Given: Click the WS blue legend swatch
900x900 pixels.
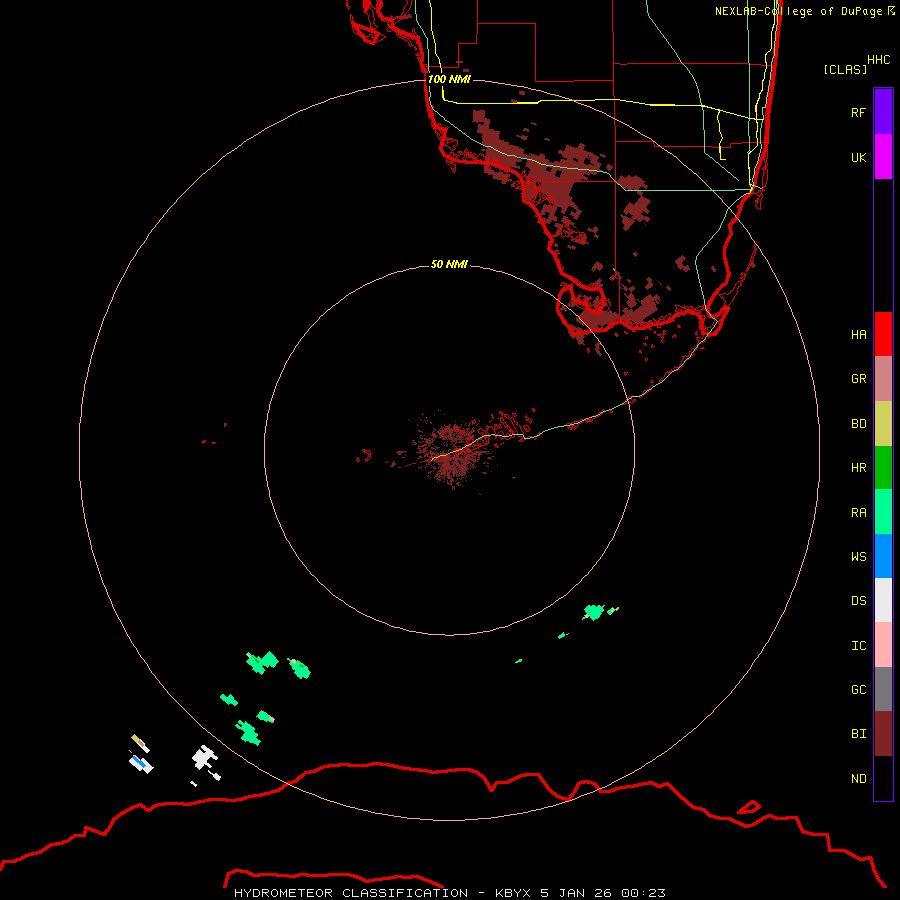Looking at the screenshot, I should point(883,556).
